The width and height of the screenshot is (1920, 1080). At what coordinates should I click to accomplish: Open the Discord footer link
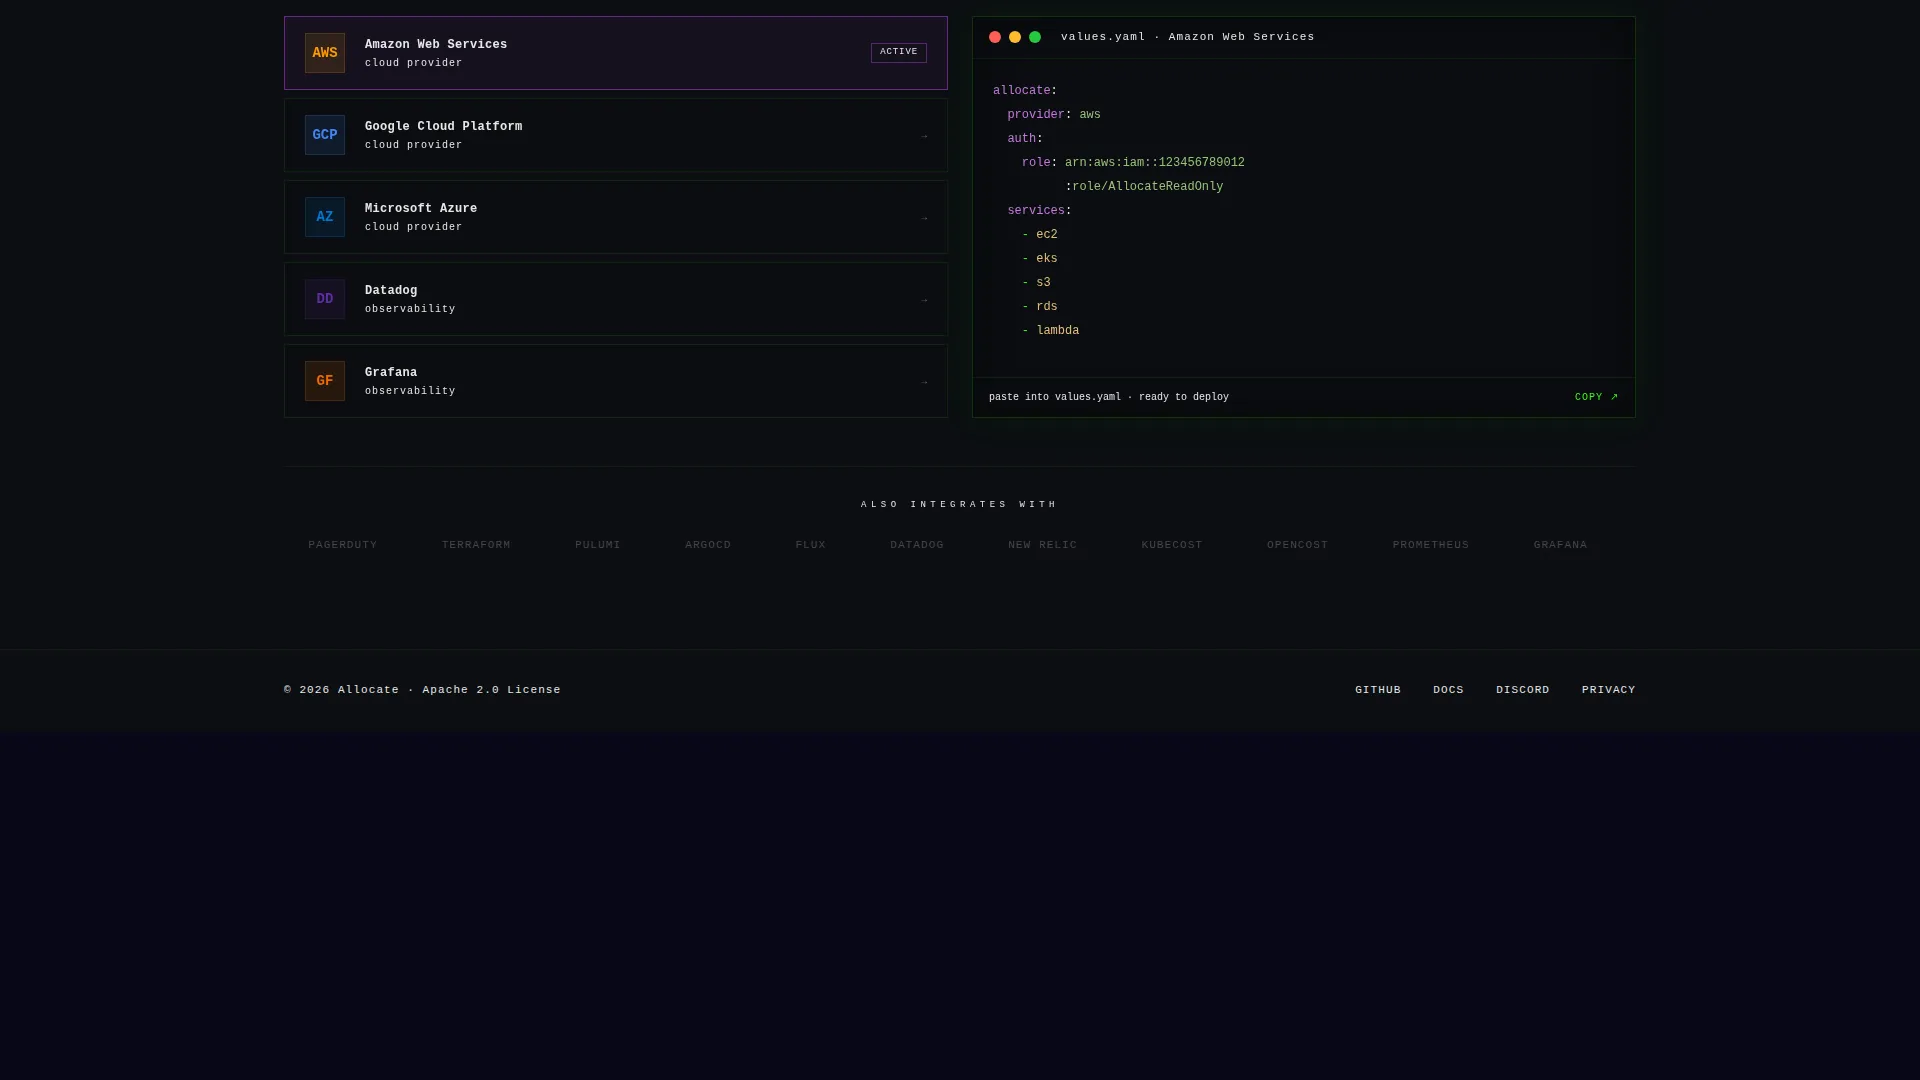[x=1523, y=690]
